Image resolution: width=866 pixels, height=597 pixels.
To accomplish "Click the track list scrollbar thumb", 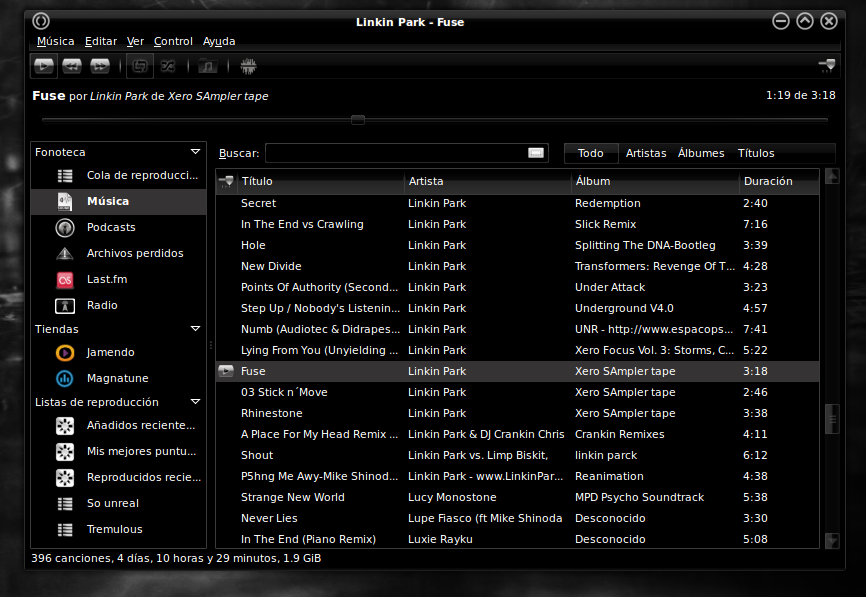I will [x=832, y=419].
